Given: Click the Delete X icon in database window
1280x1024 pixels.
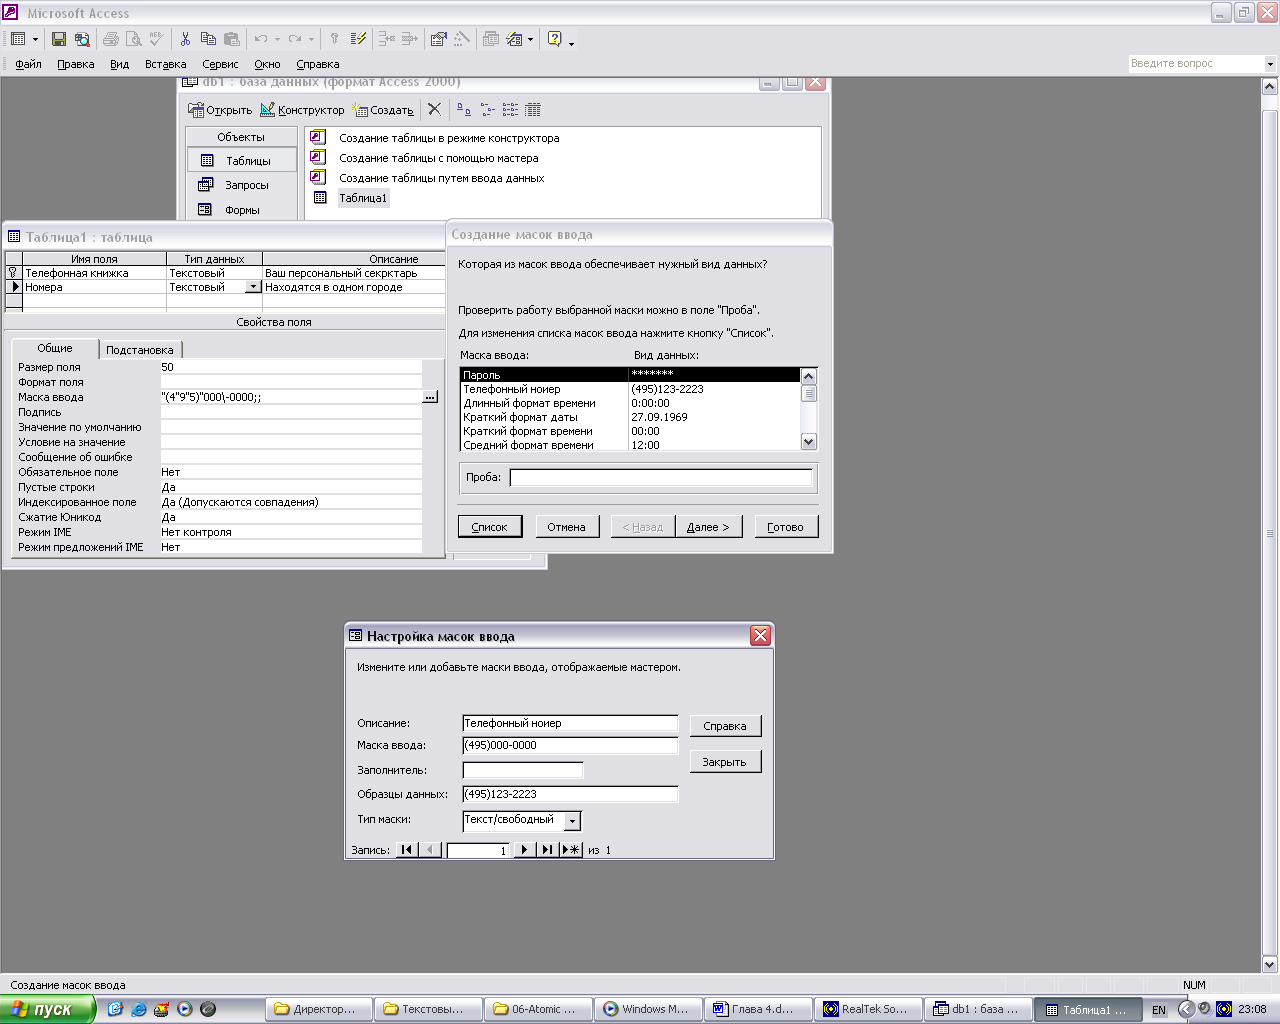Looking at the screenshot, I should [434, 109].
